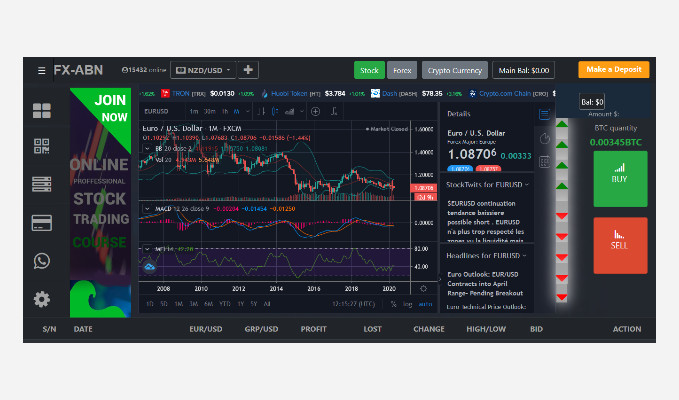Open the settings gear in sidebar
The width and height of the screenshot is (679, 400).
click(42, 299)
